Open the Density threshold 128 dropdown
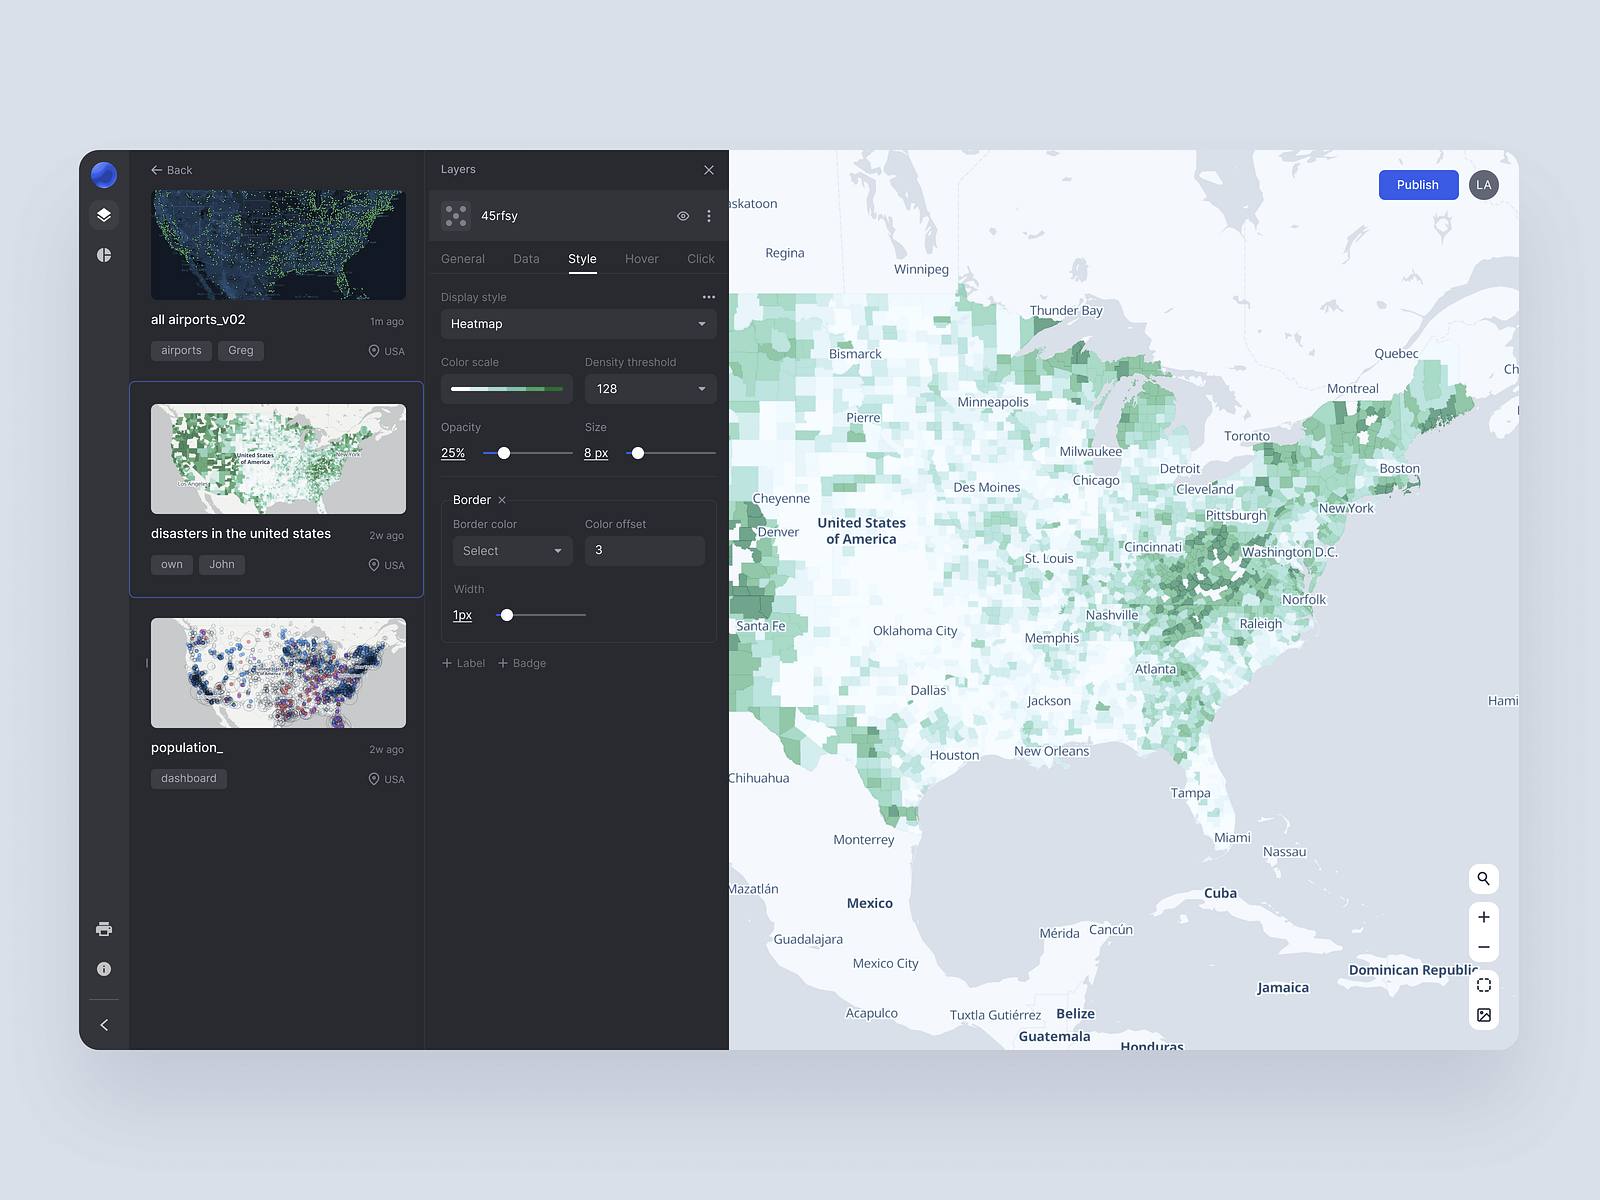The image size is (1600, 1200). point(650,388)
